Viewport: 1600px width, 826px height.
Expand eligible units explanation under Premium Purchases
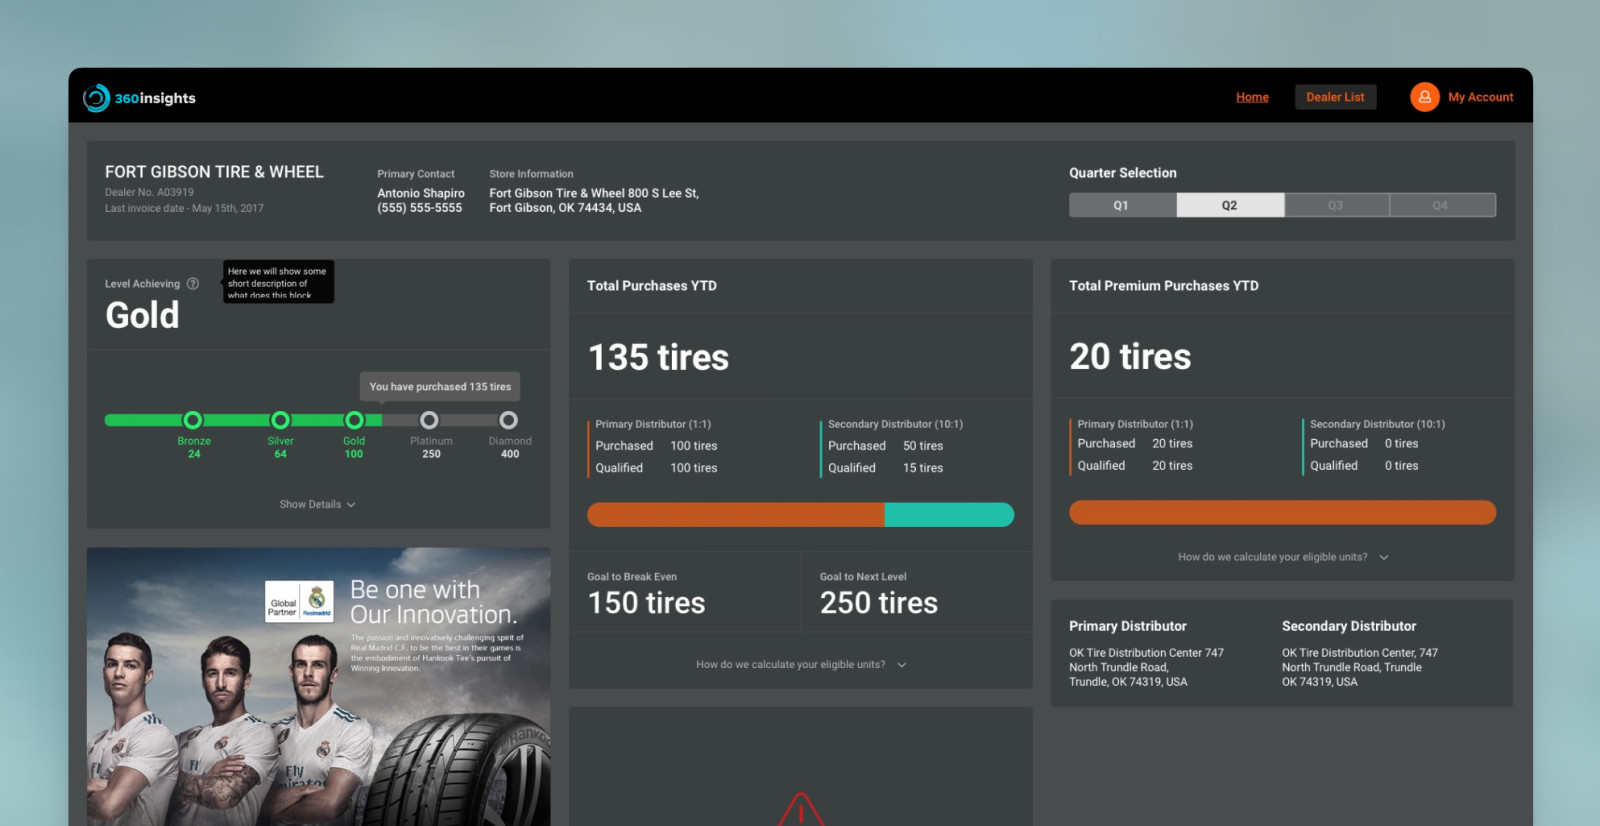1283,557
